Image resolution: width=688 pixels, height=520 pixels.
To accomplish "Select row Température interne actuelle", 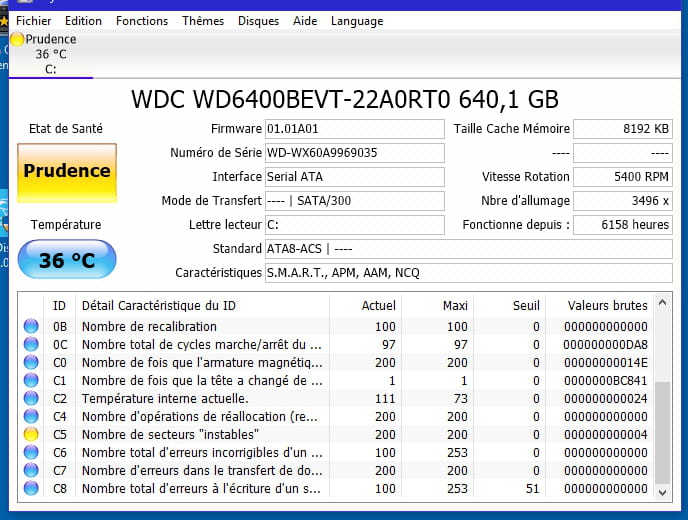I will coord(336,398).
